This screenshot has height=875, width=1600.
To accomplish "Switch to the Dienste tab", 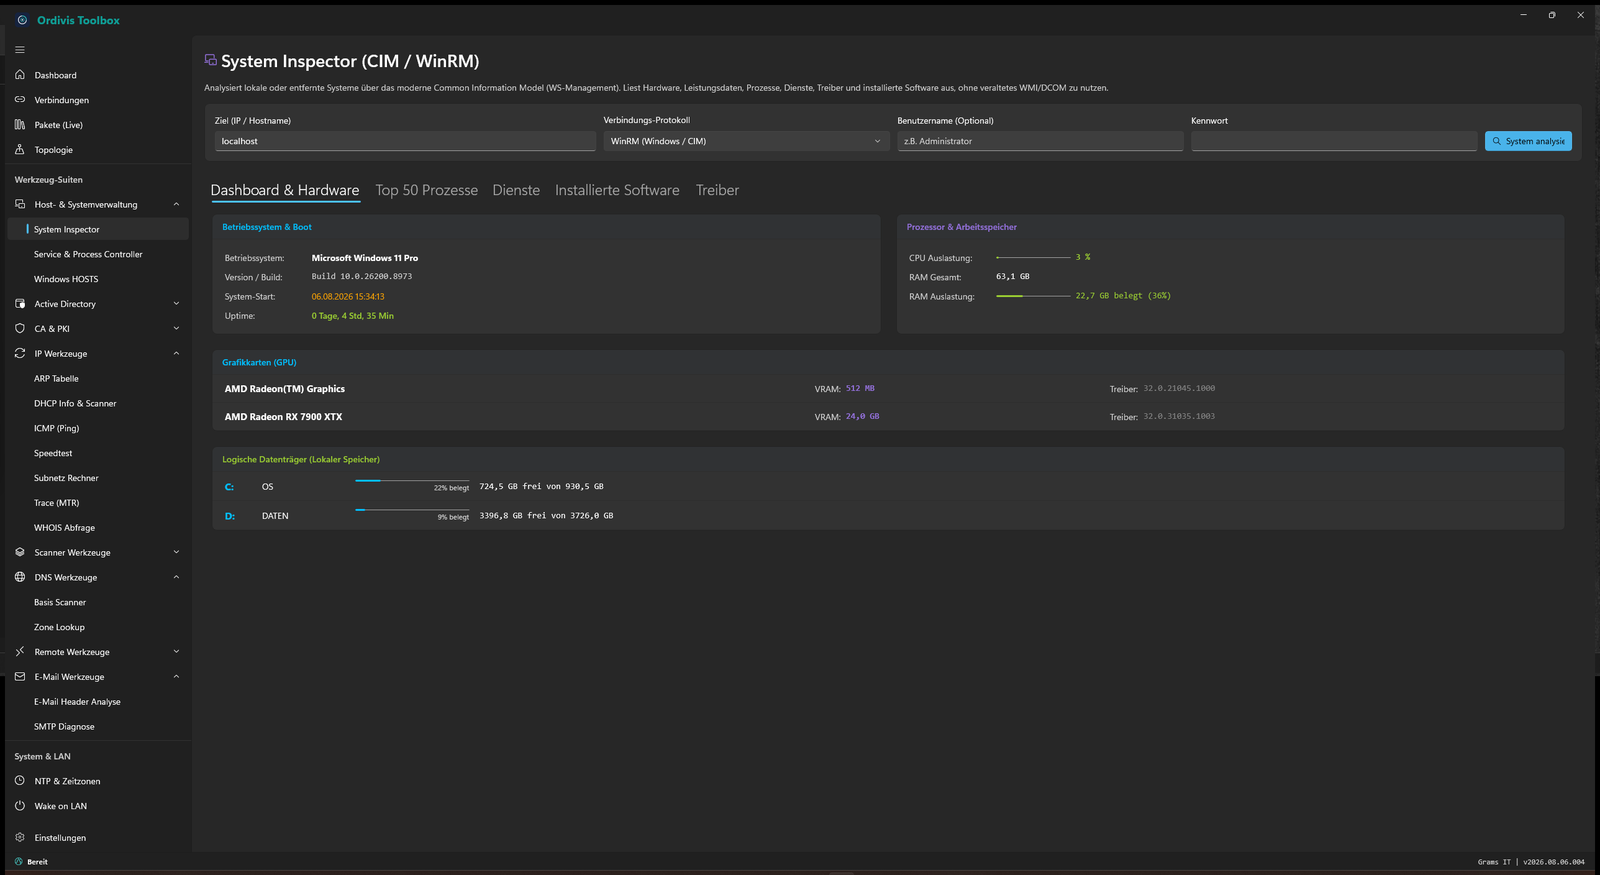I will (516, 190).
